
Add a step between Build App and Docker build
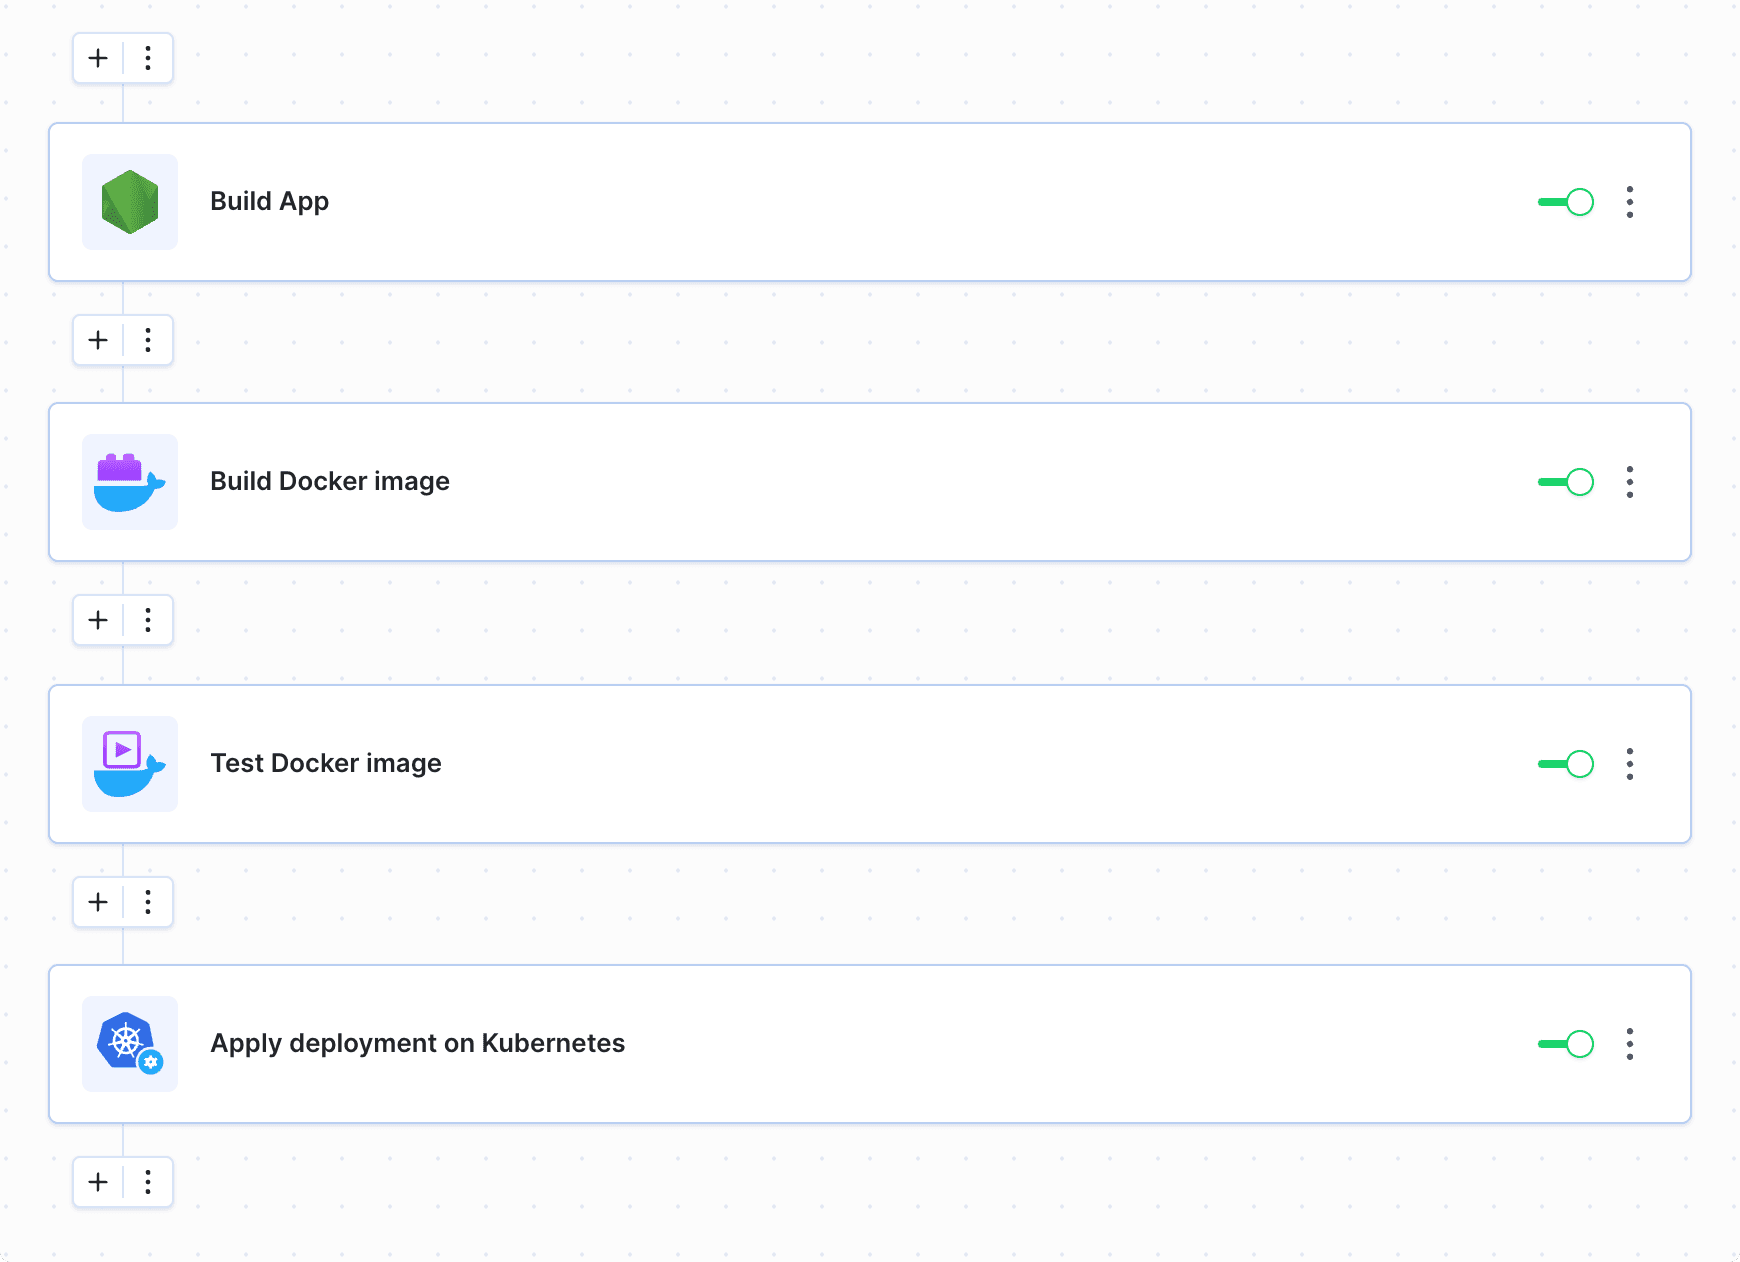tap(97, 340)
